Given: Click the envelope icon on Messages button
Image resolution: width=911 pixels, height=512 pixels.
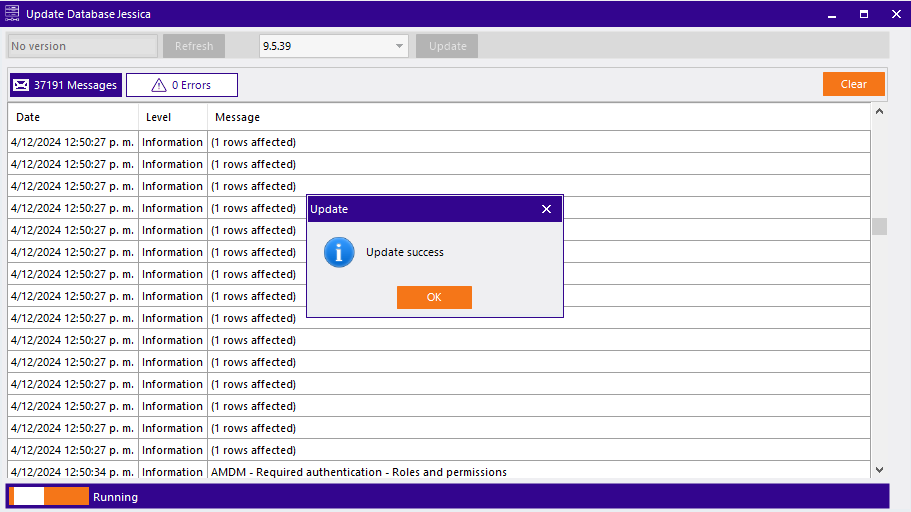Looking at the screenshot, I should click(21, 85).
